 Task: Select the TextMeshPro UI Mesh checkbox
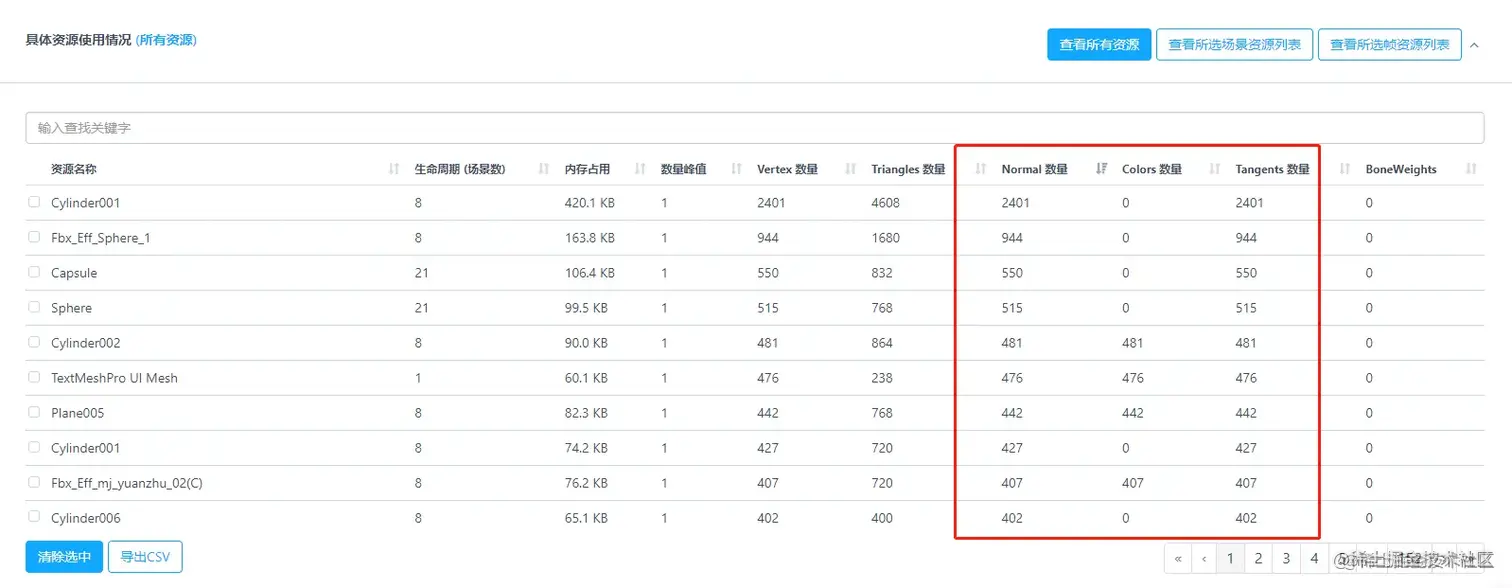33,377
